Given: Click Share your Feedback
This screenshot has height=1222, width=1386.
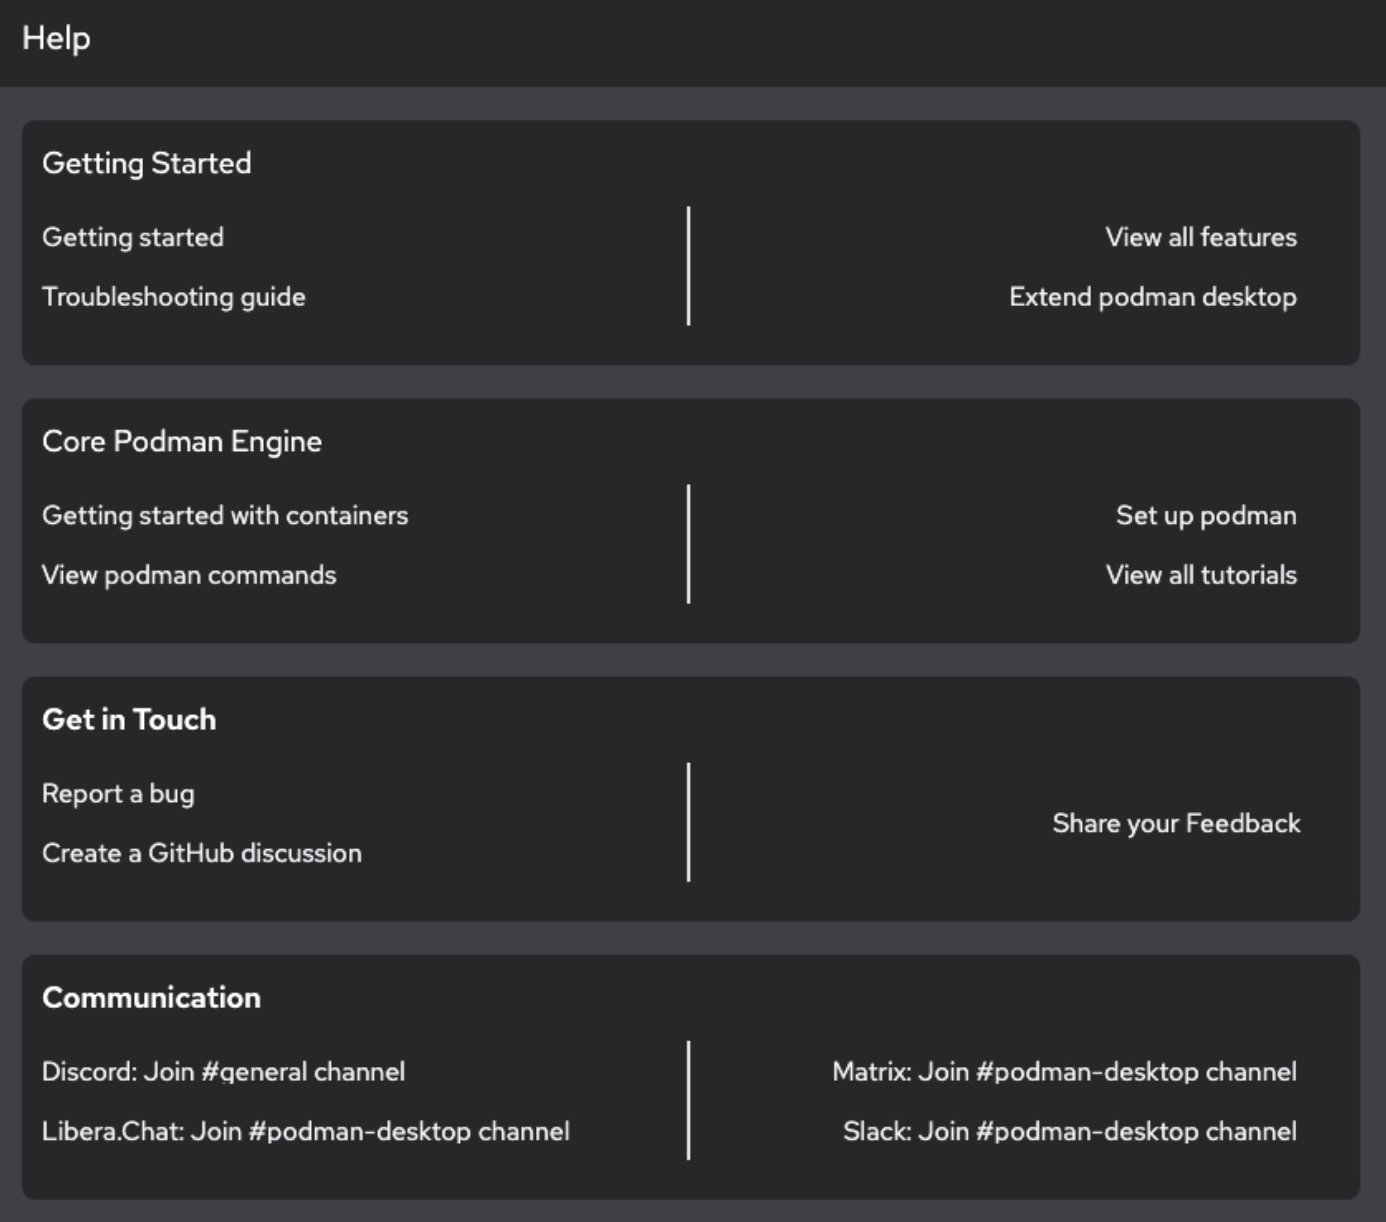Looking at the screenshot, I should pyautogui.click(x=1176, y=823).
